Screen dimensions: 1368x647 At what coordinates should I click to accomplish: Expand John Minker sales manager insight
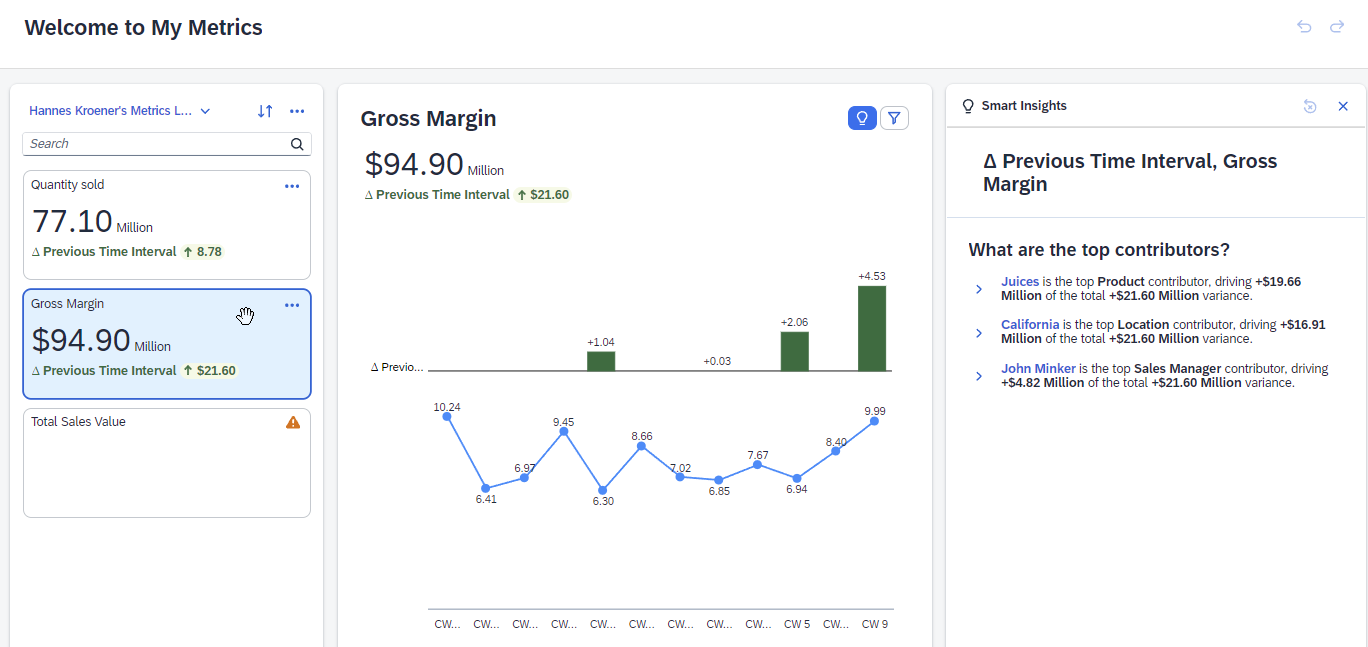979,376
